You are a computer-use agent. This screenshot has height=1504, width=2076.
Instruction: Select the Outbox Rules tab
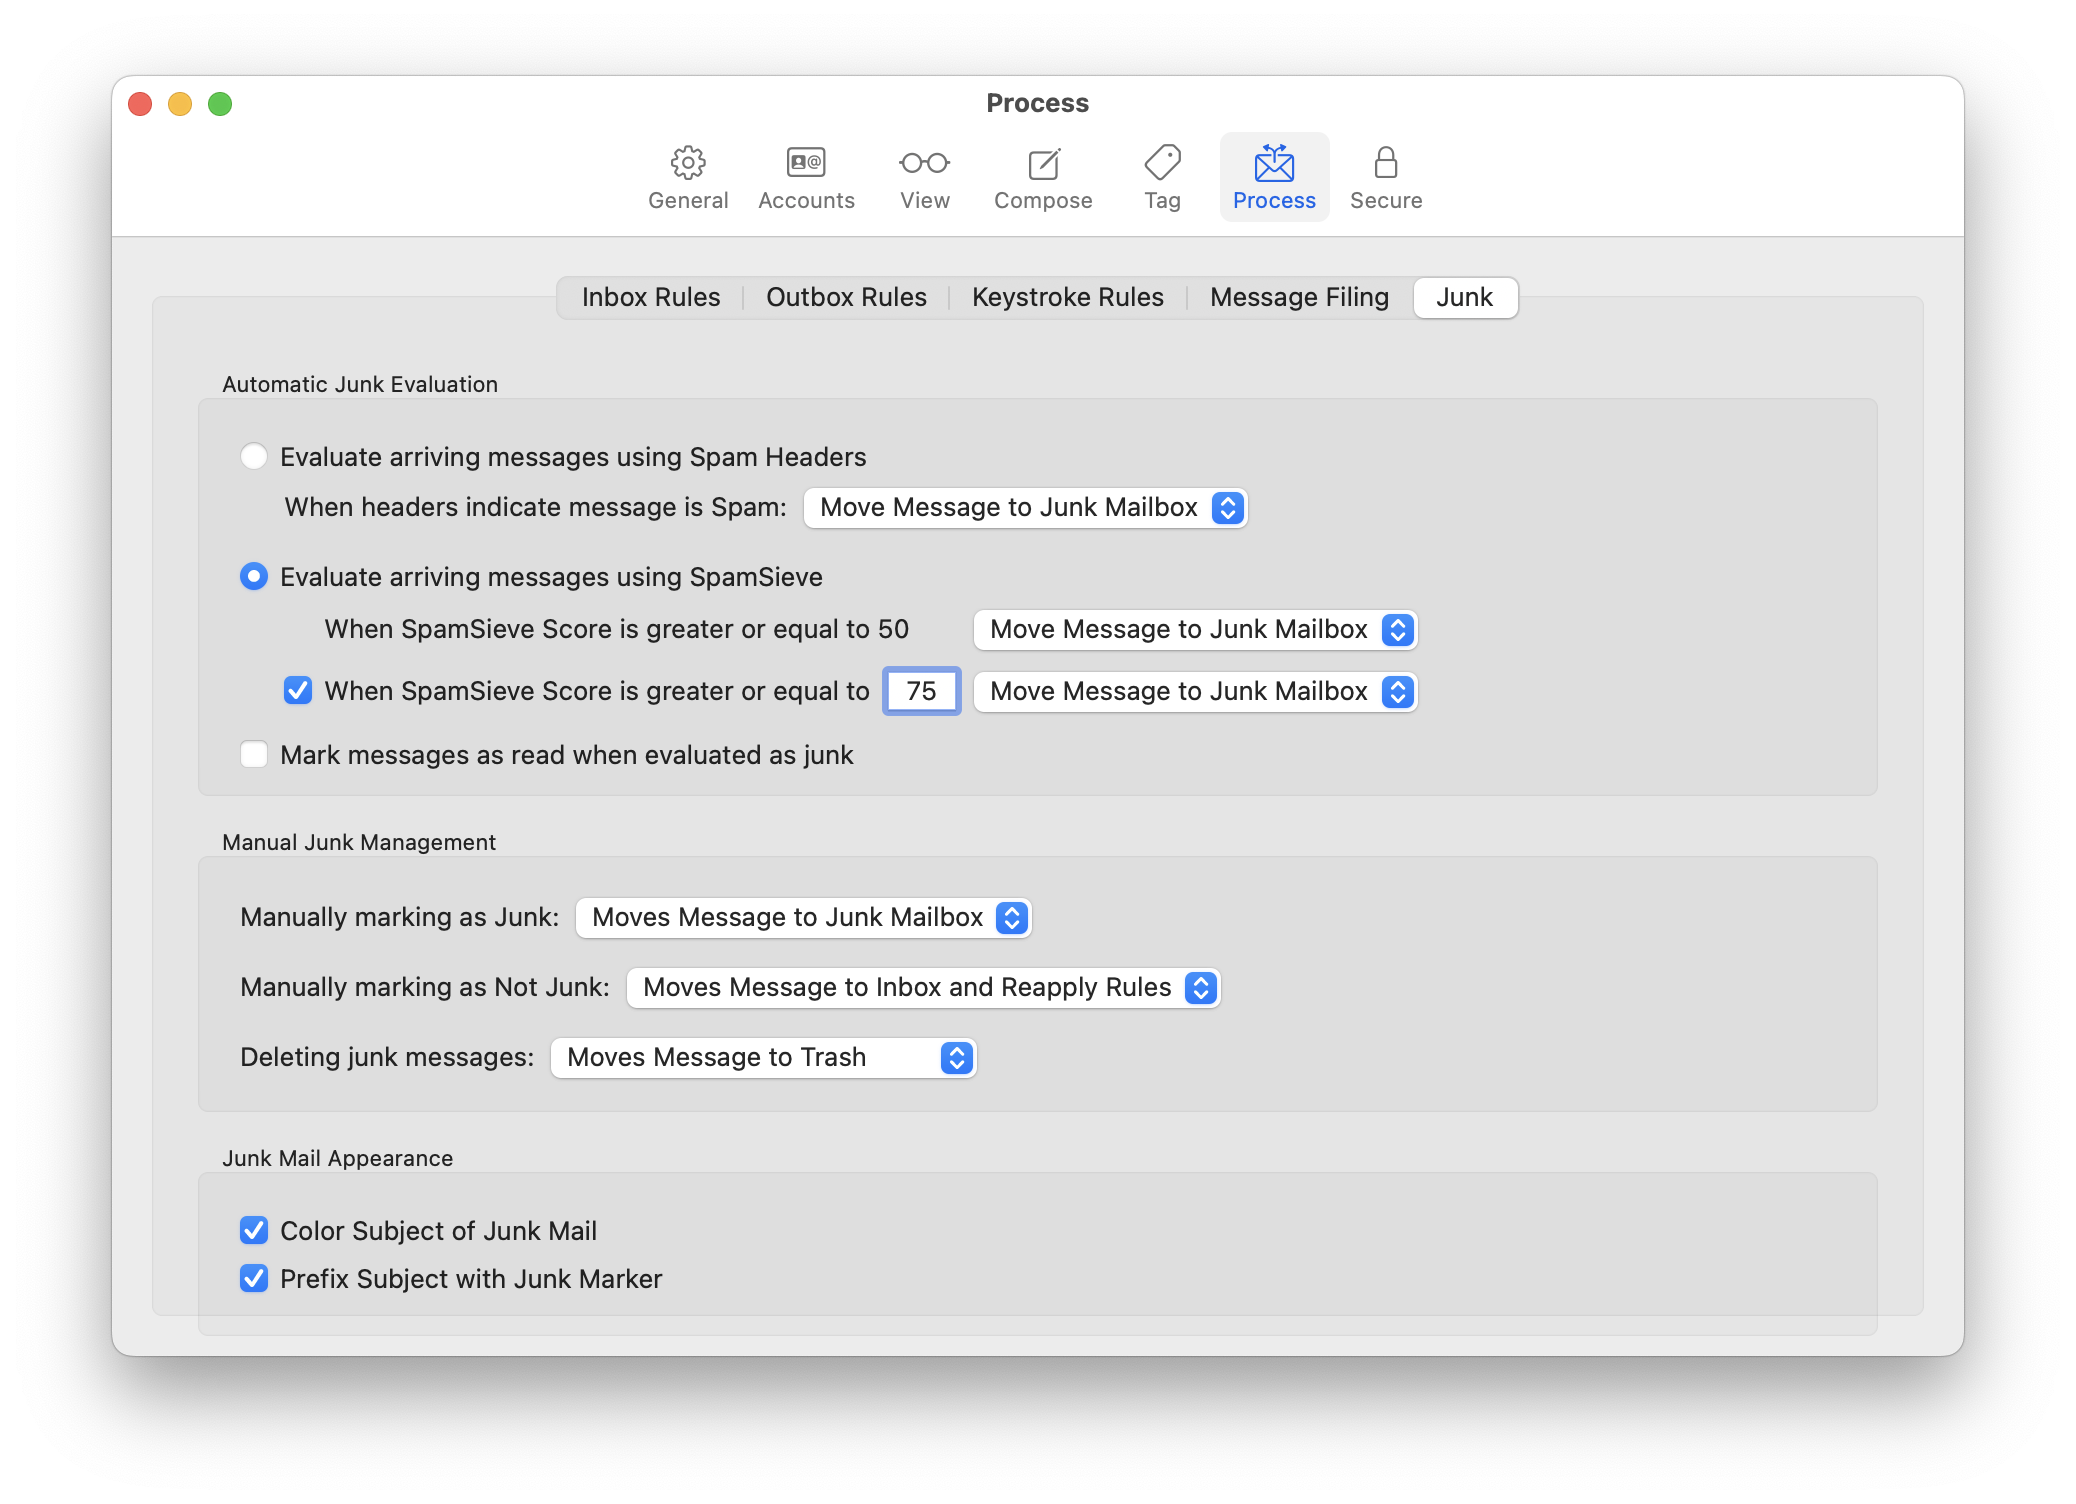click(845, 297)
